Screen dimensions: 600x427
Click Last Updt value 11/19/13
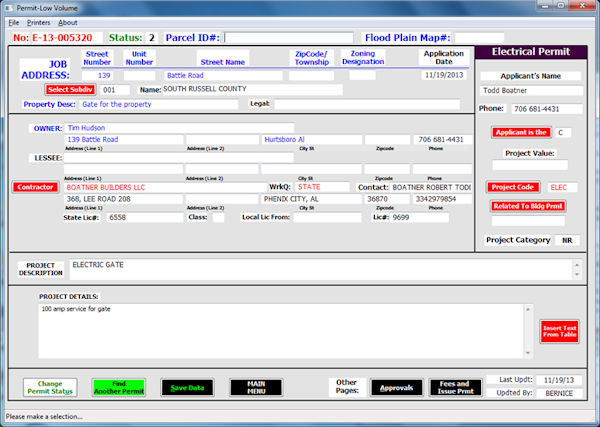coord(559,380)
